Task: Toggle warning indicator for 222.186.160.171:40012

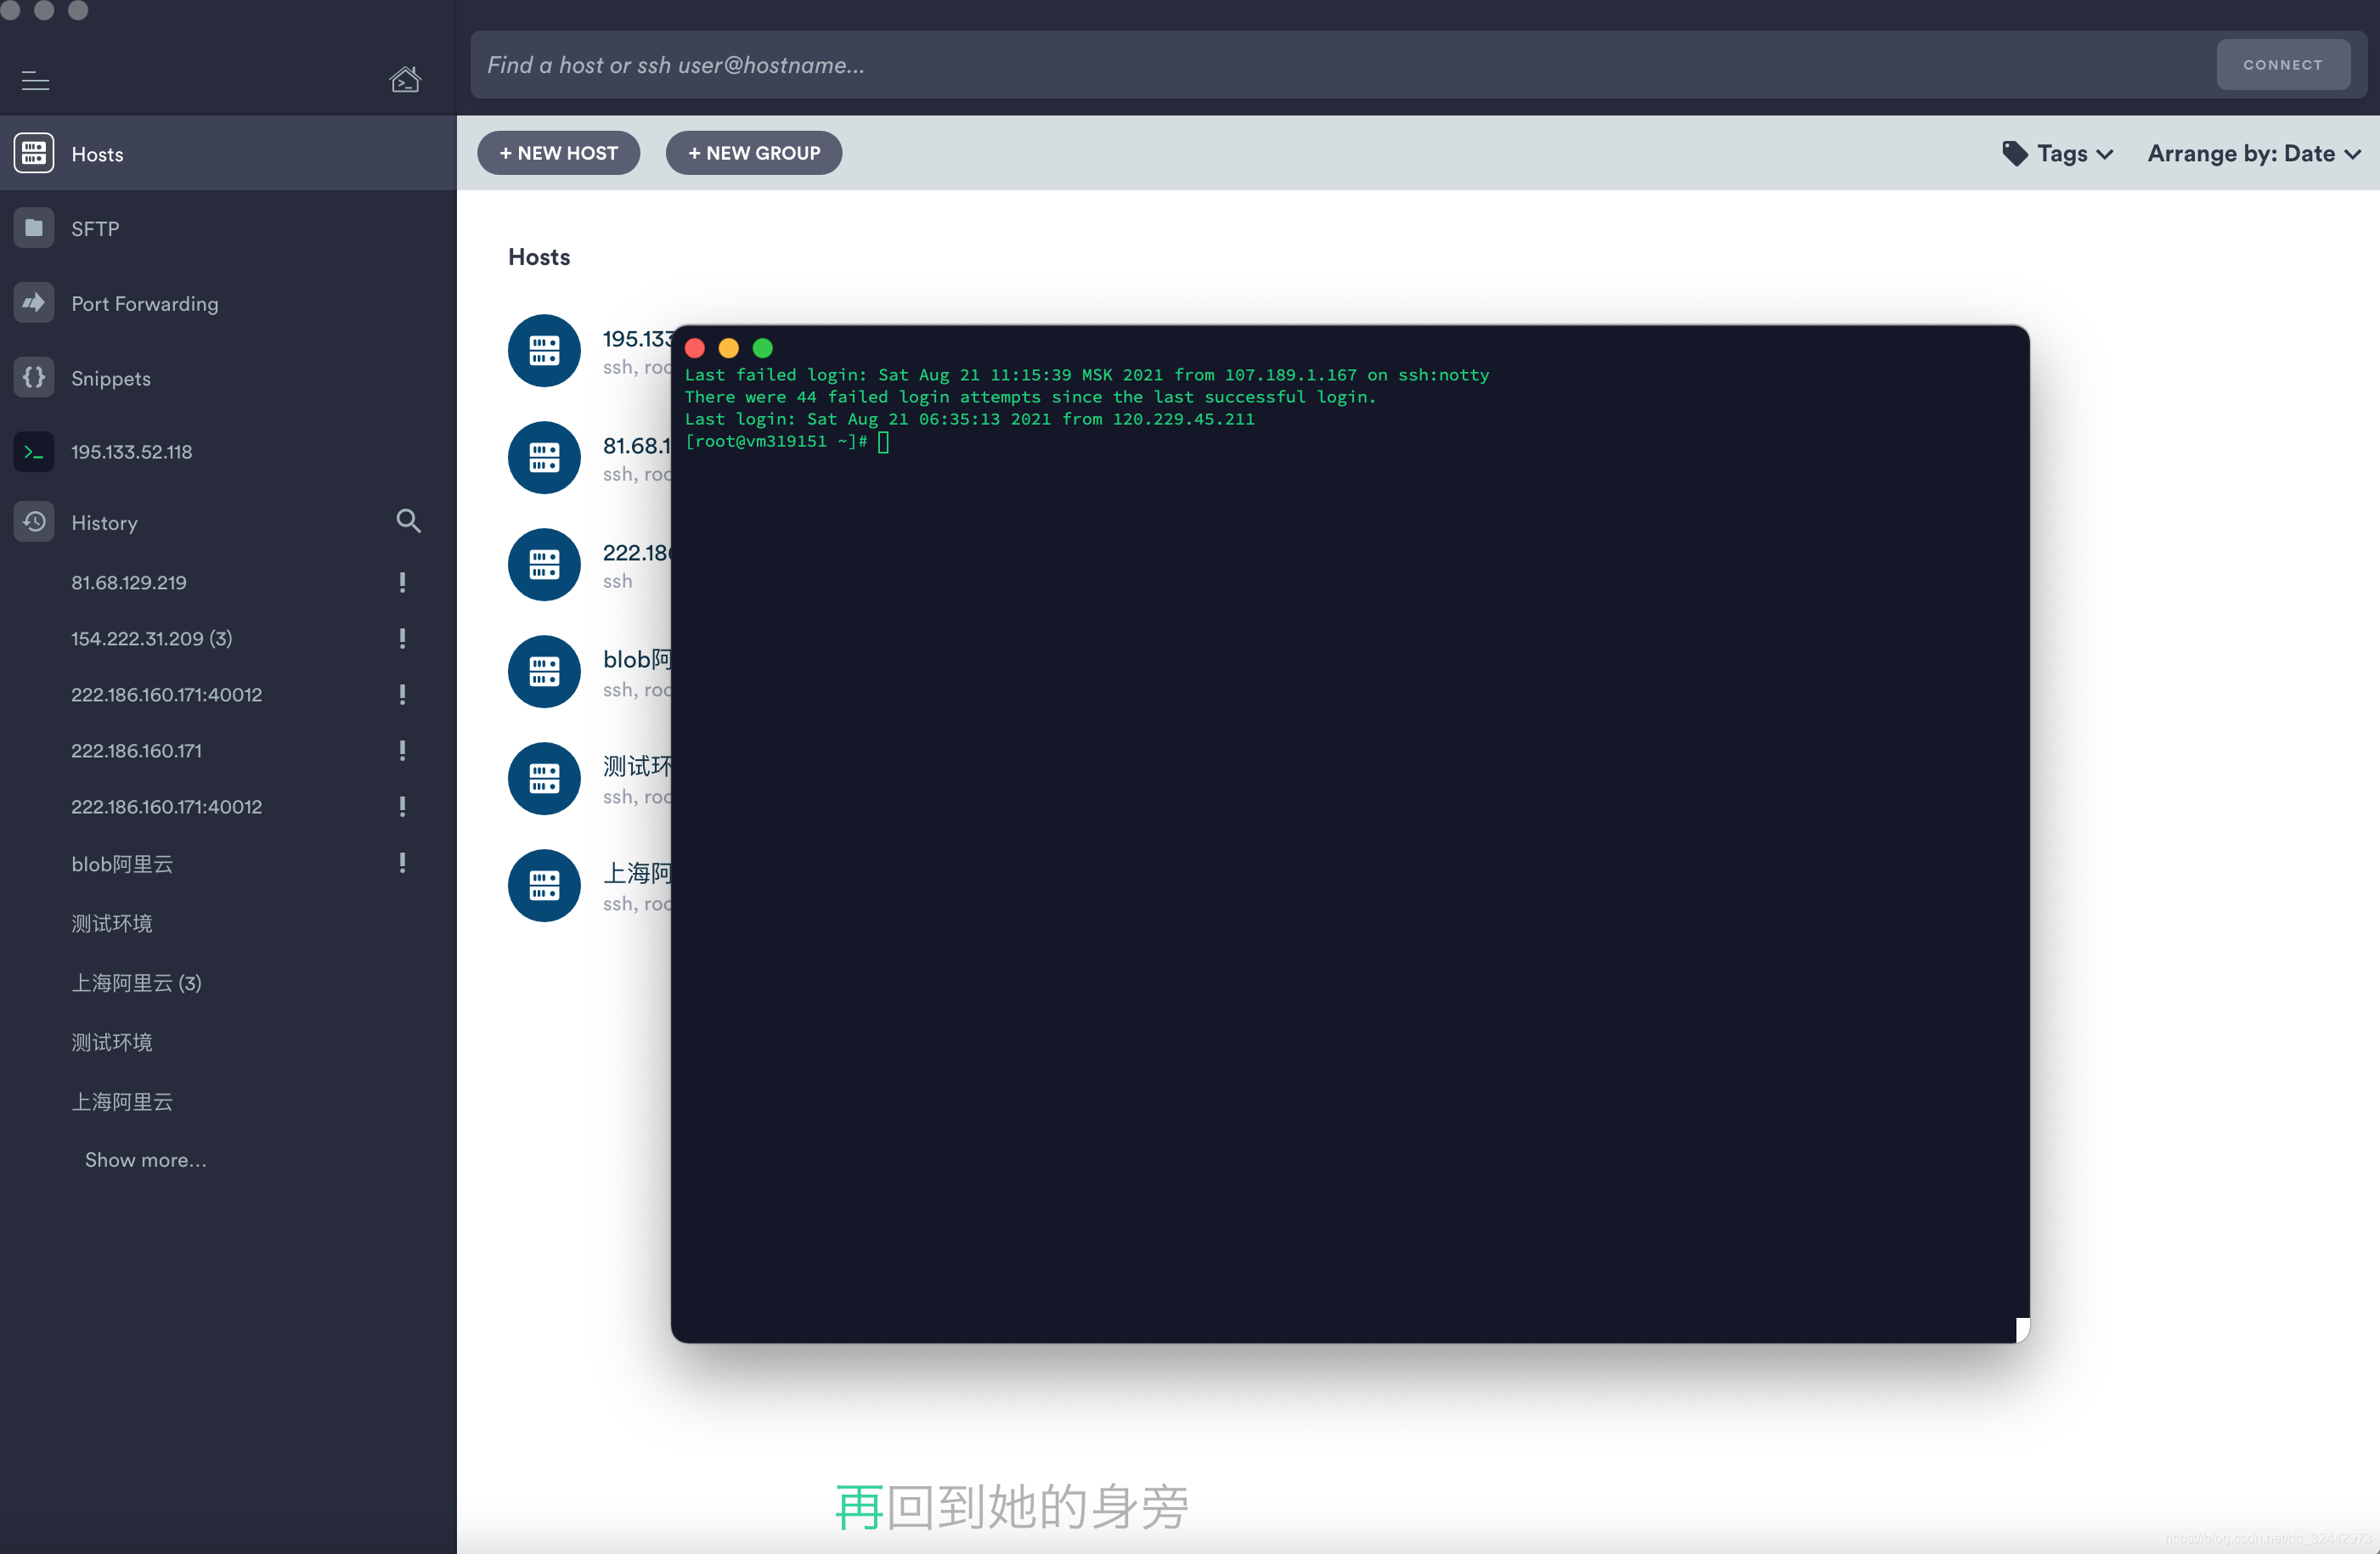Action: (x=403, y=692)
